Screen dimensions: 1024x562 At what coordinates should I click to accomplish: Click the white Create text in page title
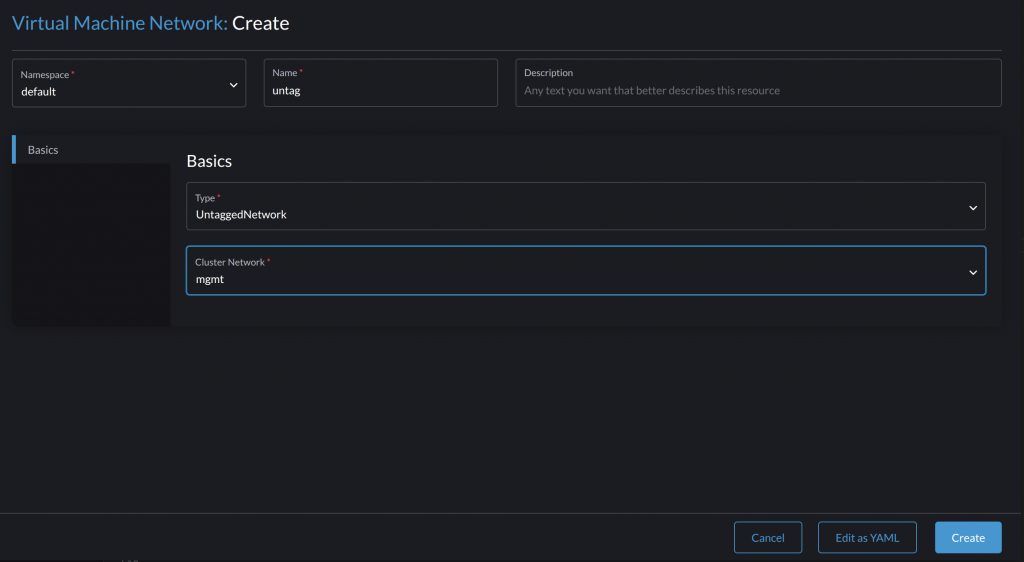pyautogui.click(x=261, y=23)
